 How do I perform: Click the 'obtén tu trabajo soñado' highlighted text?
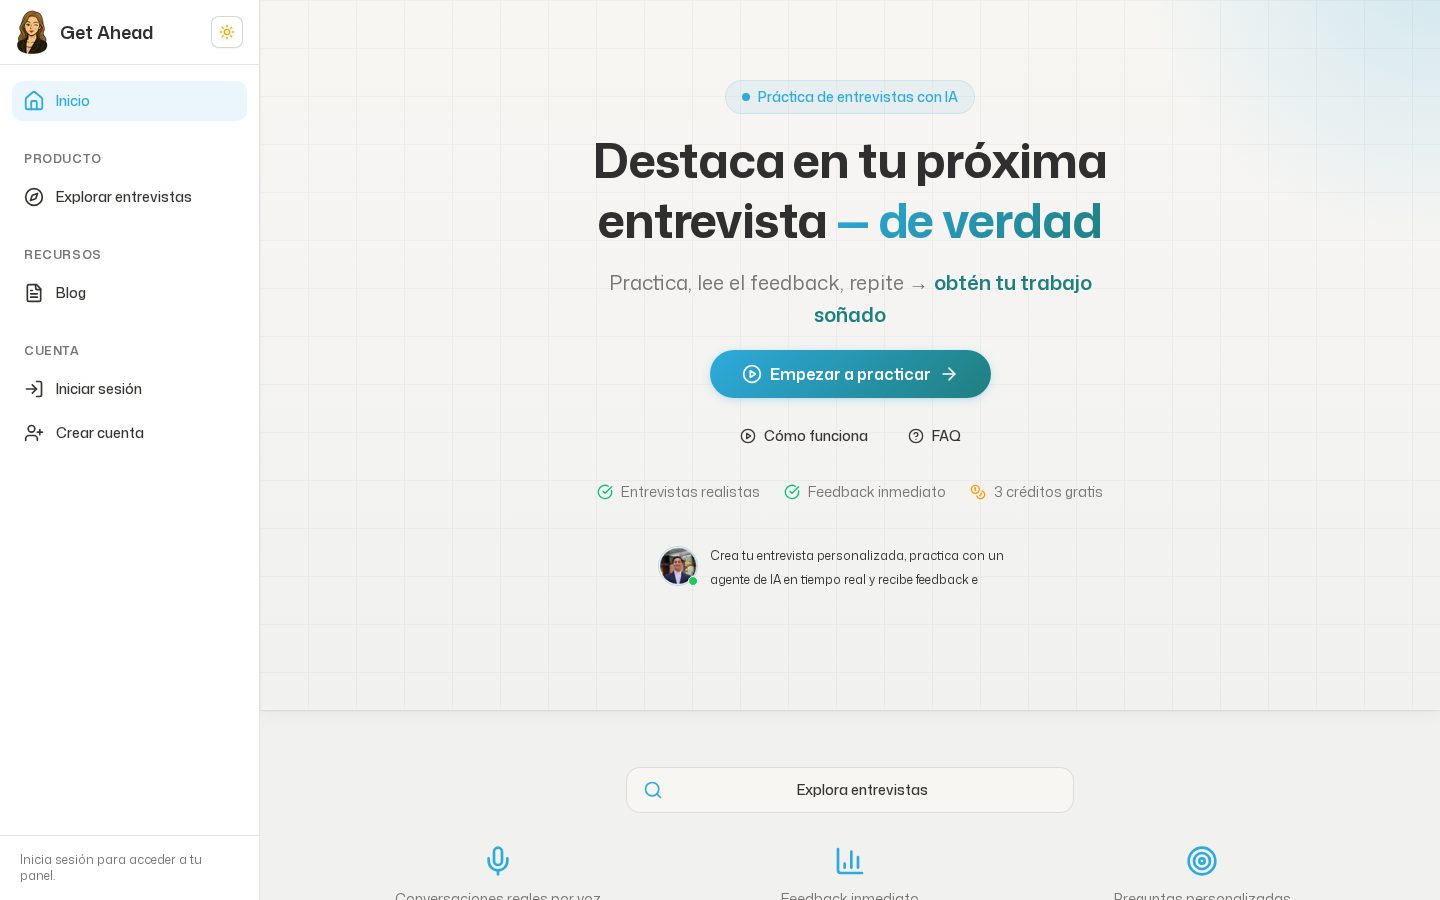952,299
